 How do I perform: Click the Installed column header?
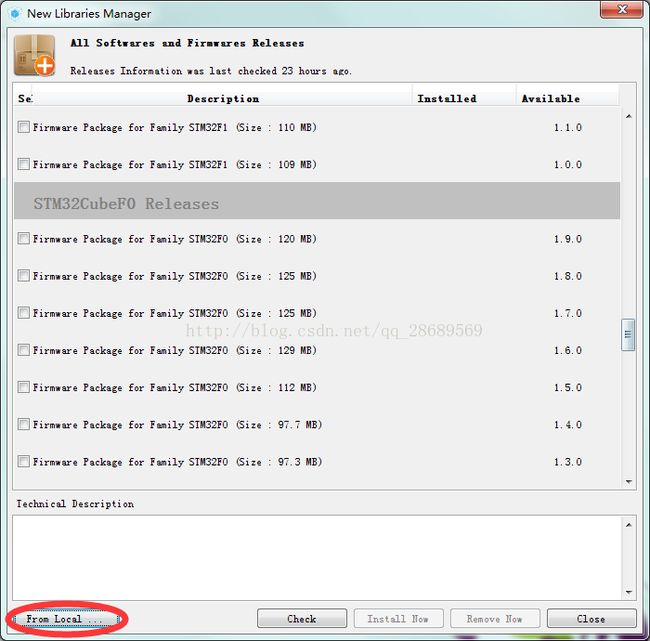(x=464, y=99)
